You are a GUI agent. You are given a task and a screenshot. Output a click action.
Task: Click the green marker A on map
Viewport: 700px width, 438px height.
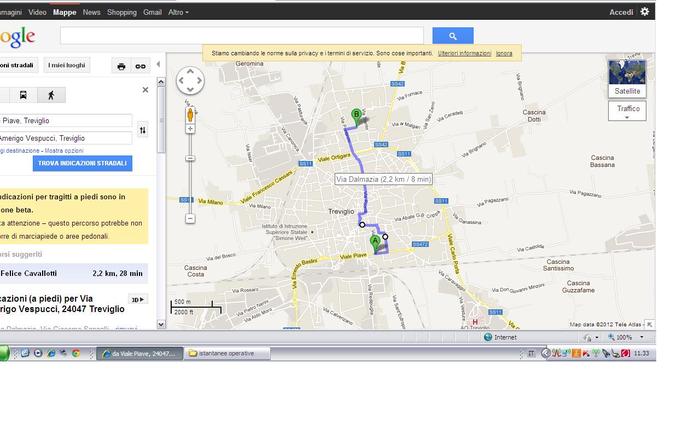pyautogui.click(x=375, y=244)
